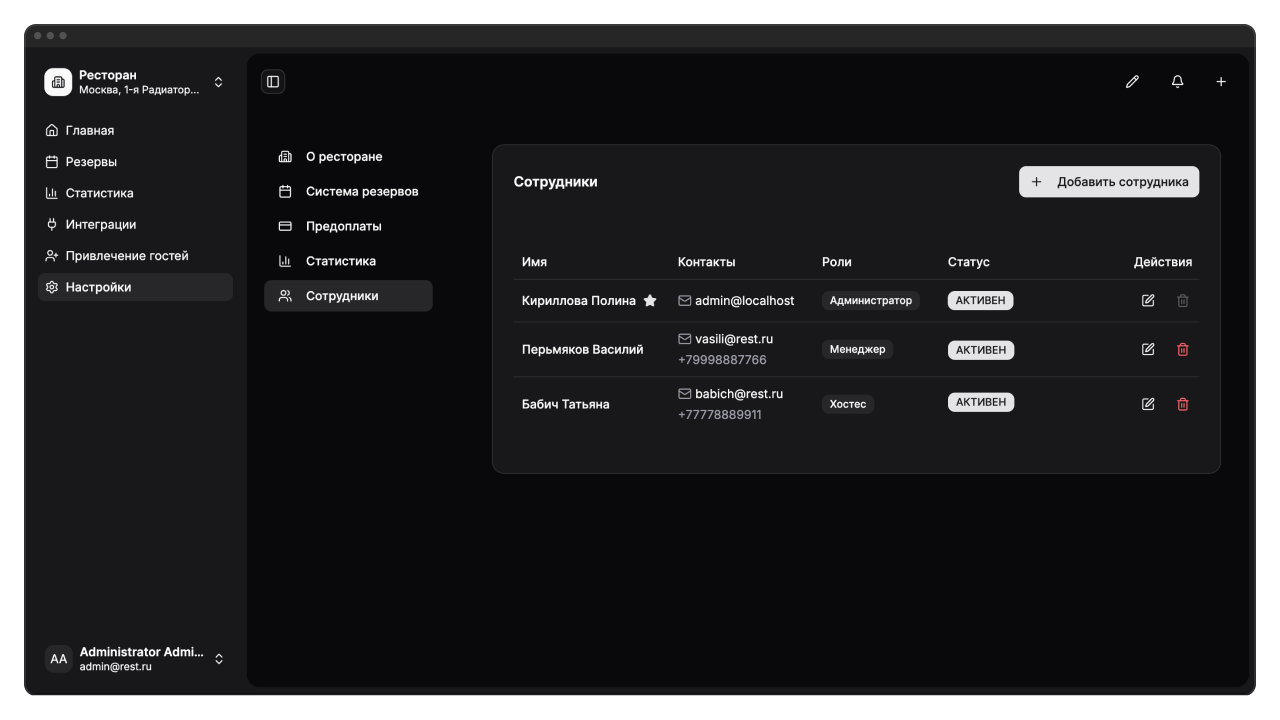Go to Главная in sidebar
The width and height of the screenshot is (1280, 720).
click(90, 130)
